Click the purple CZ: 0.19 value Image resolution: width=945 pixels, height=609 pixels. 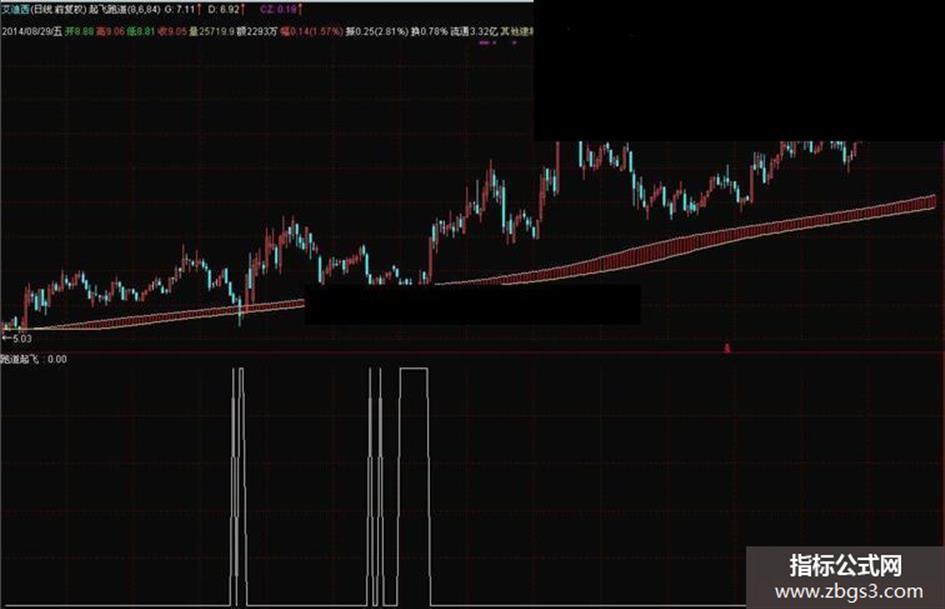[x=278, y=10]
